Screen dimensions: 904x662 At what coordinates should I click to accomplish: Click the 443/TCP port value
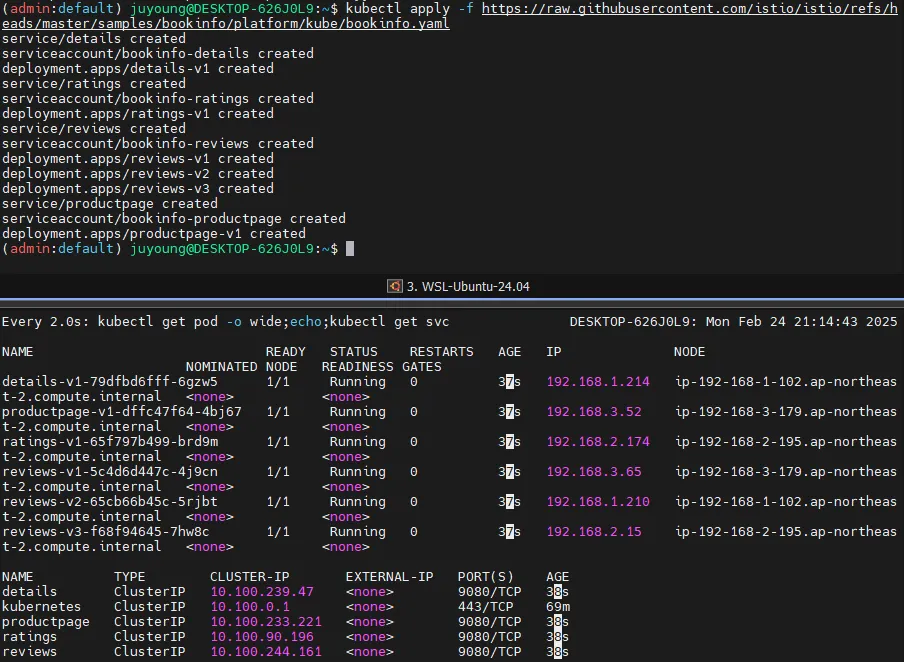(485, 607)
